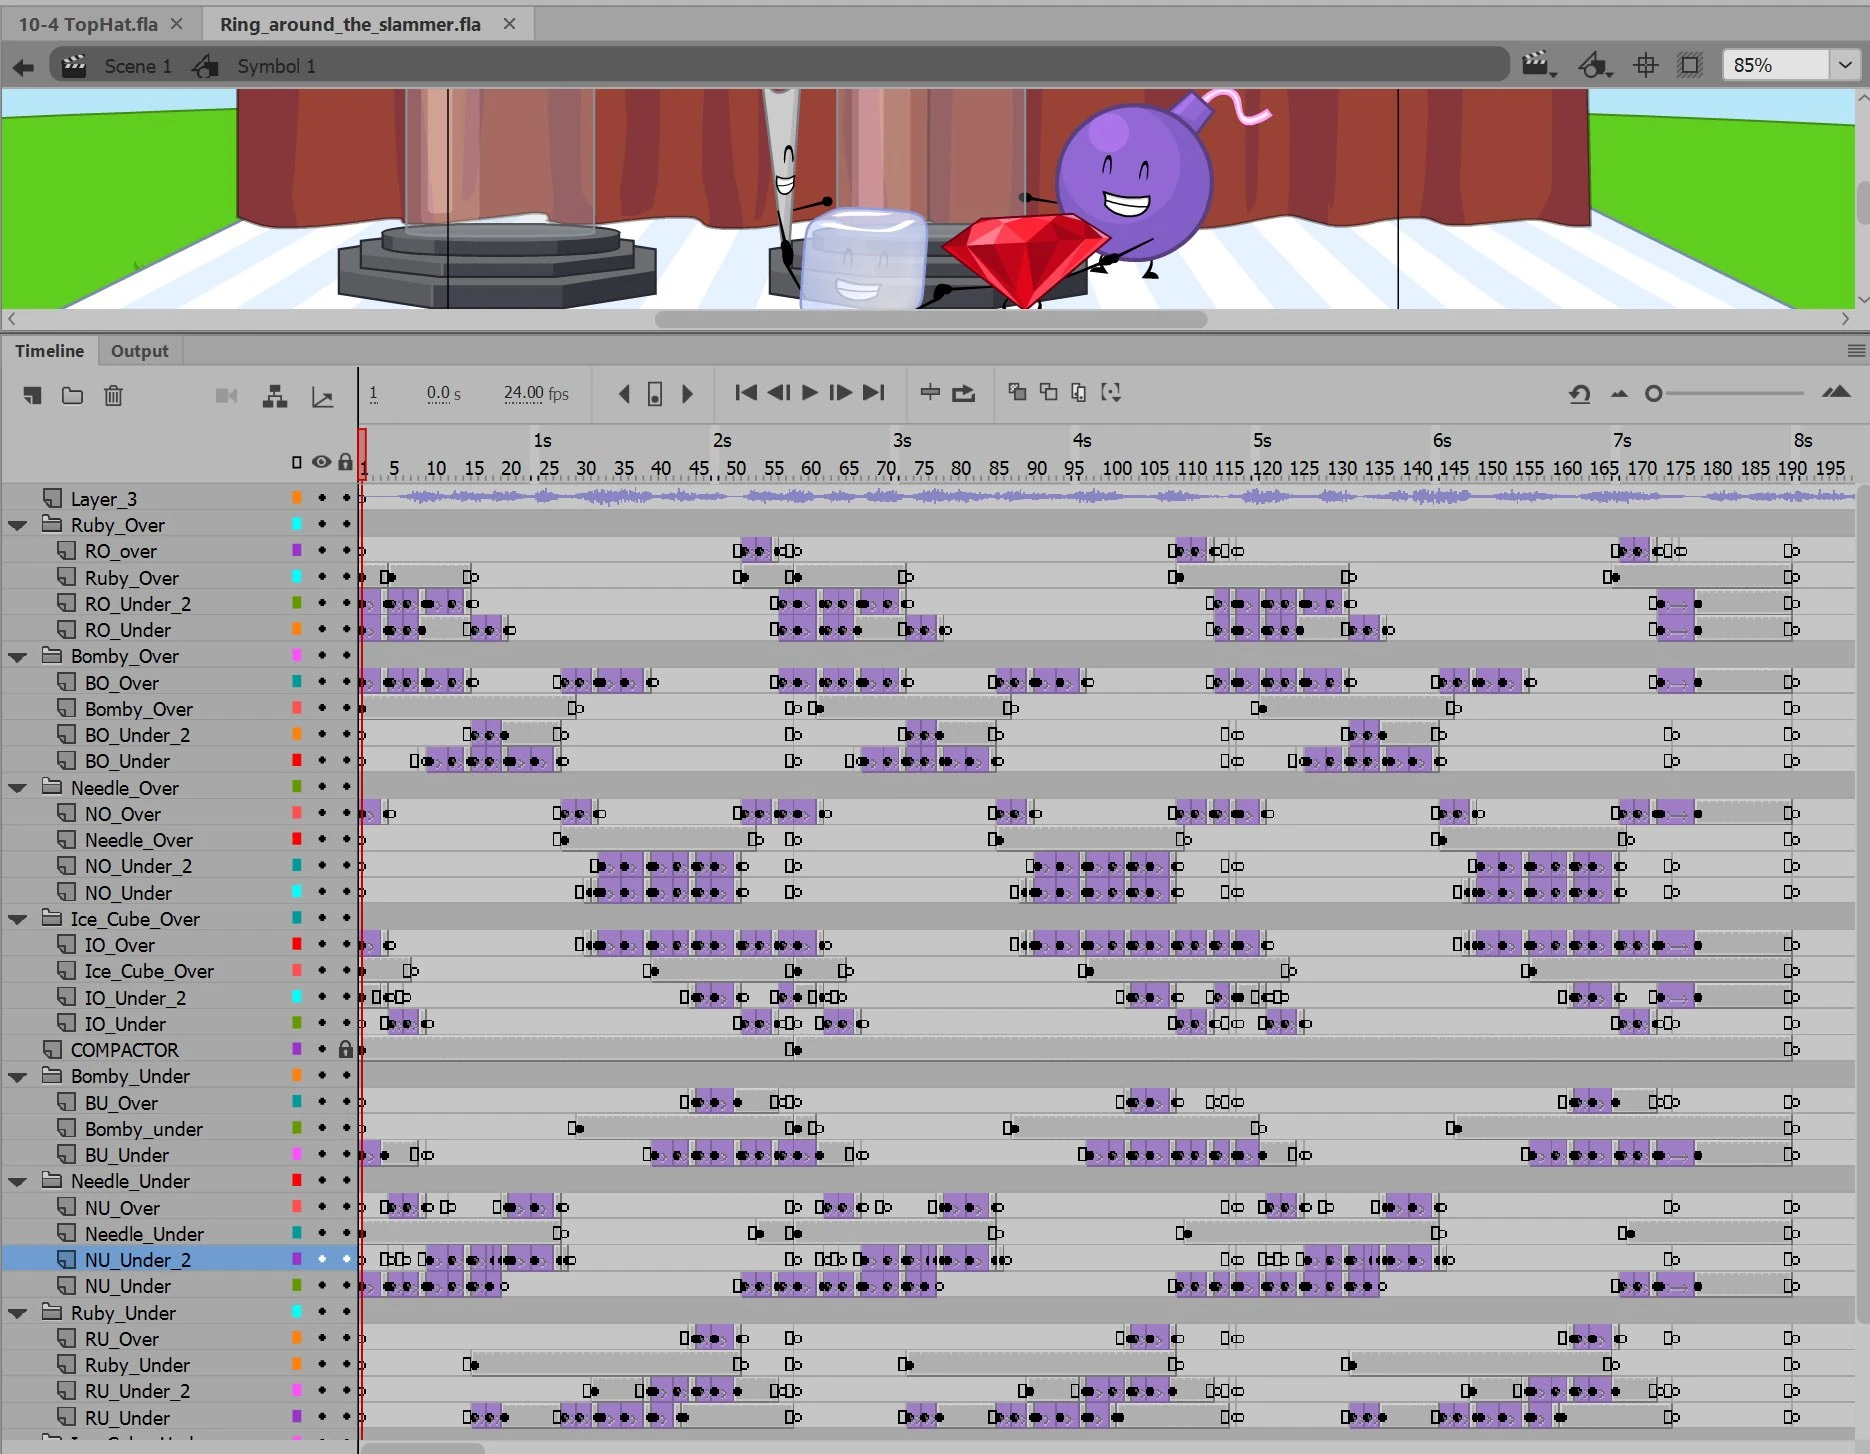Hide the Ice_Cube_Over layer inside its folder
This screenshot has height=1454, width=1870.
click(322, 971)
